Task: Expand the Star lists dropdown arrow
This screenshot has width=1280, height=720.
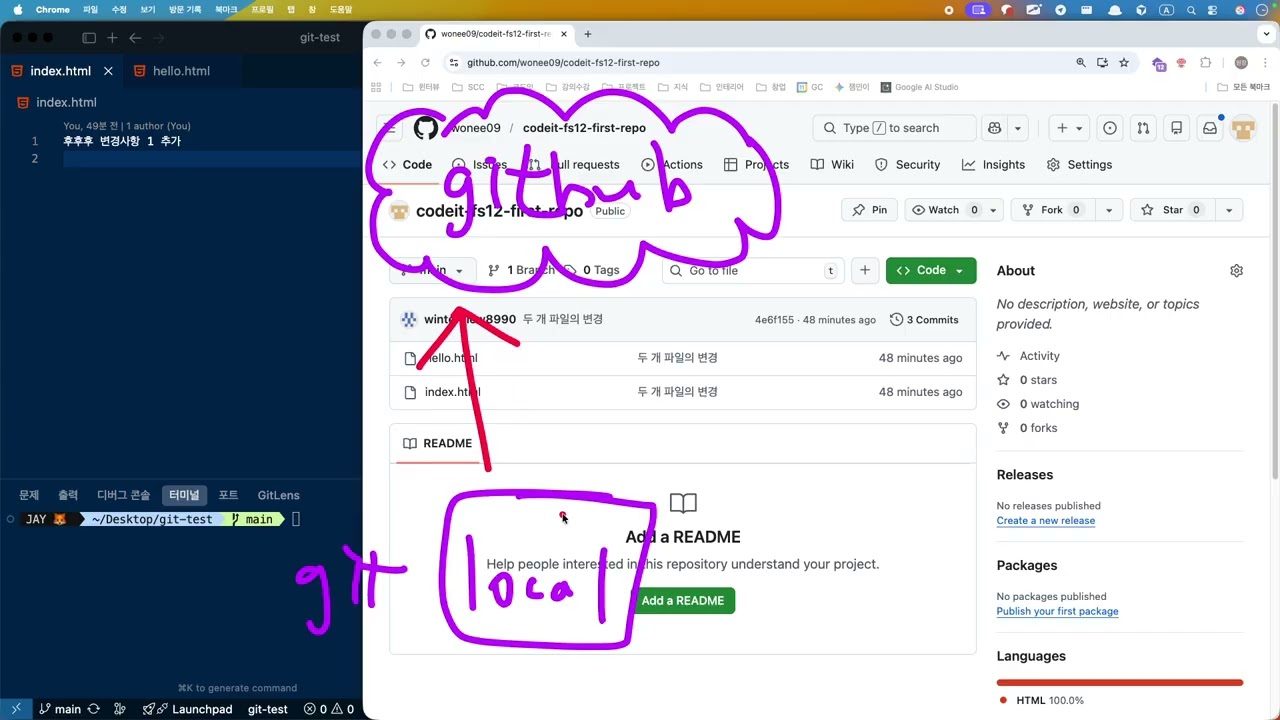Action: (x=1229, y=210)
